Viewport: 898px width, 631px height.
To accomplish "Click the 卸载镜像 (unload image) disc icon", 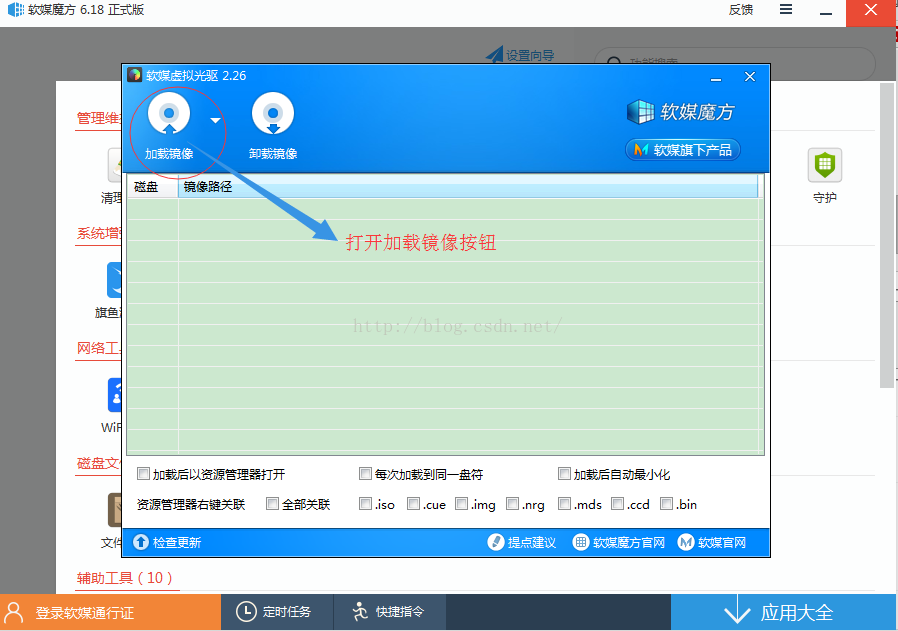I will pyautogui.click(x=273, y=114).
